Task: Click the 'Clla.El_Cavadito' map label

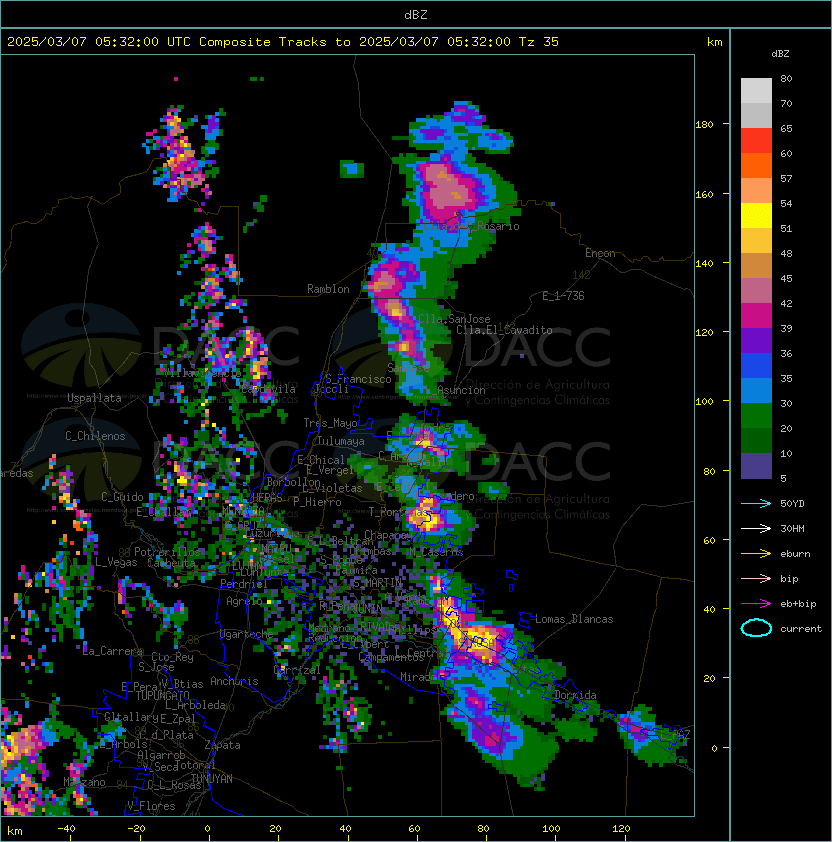Action: 504,330
